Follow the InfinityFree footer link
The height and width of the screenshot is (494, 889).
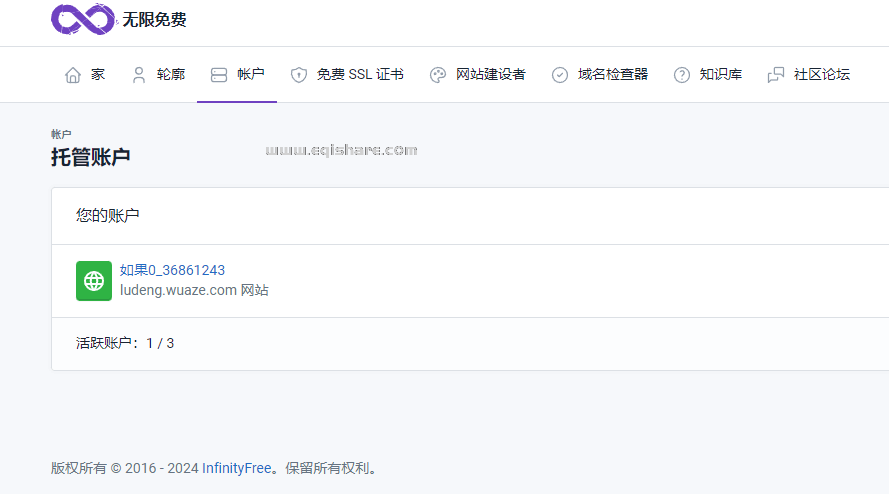236,468
